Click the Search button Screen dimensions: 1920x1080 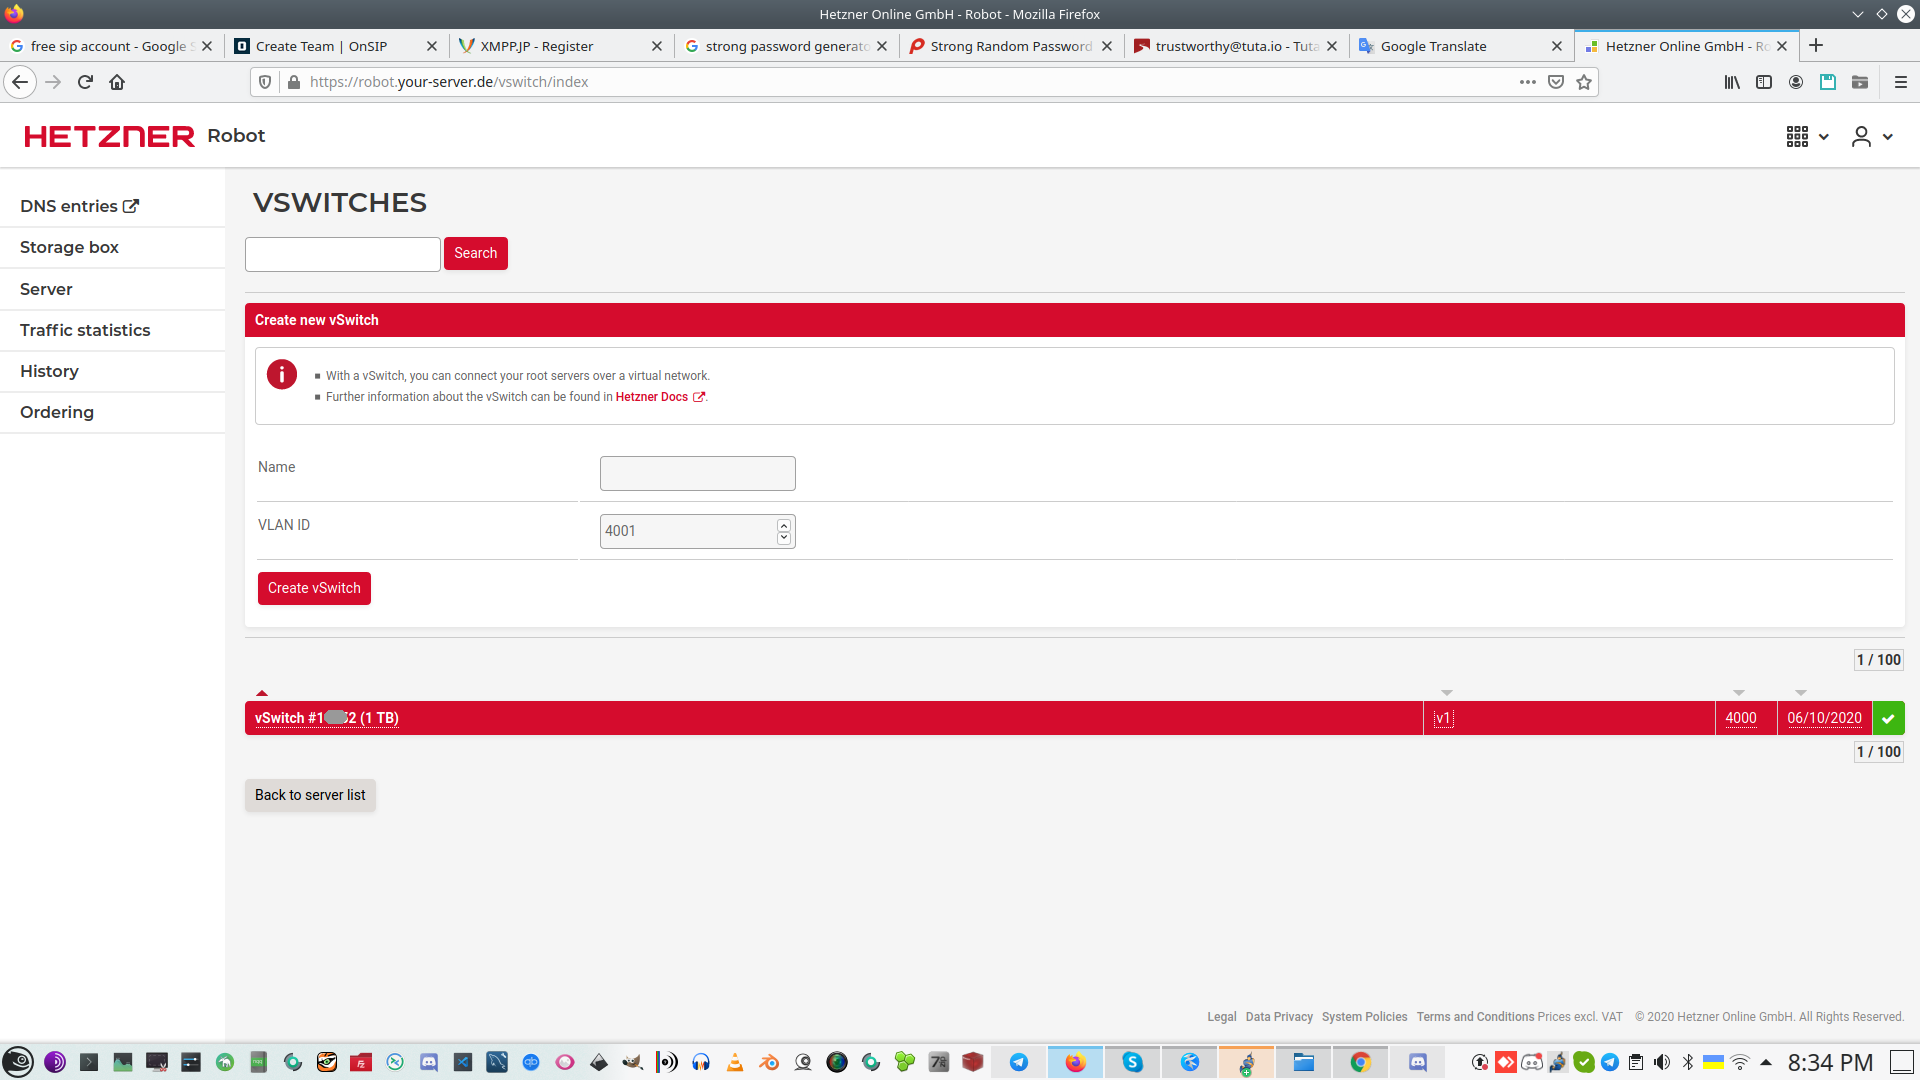(475, 253)
